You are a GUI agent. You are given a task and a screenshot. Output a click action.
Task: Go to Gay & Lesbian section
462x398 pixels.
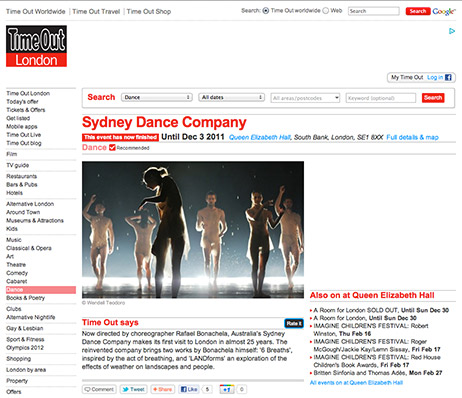[25, 328]
